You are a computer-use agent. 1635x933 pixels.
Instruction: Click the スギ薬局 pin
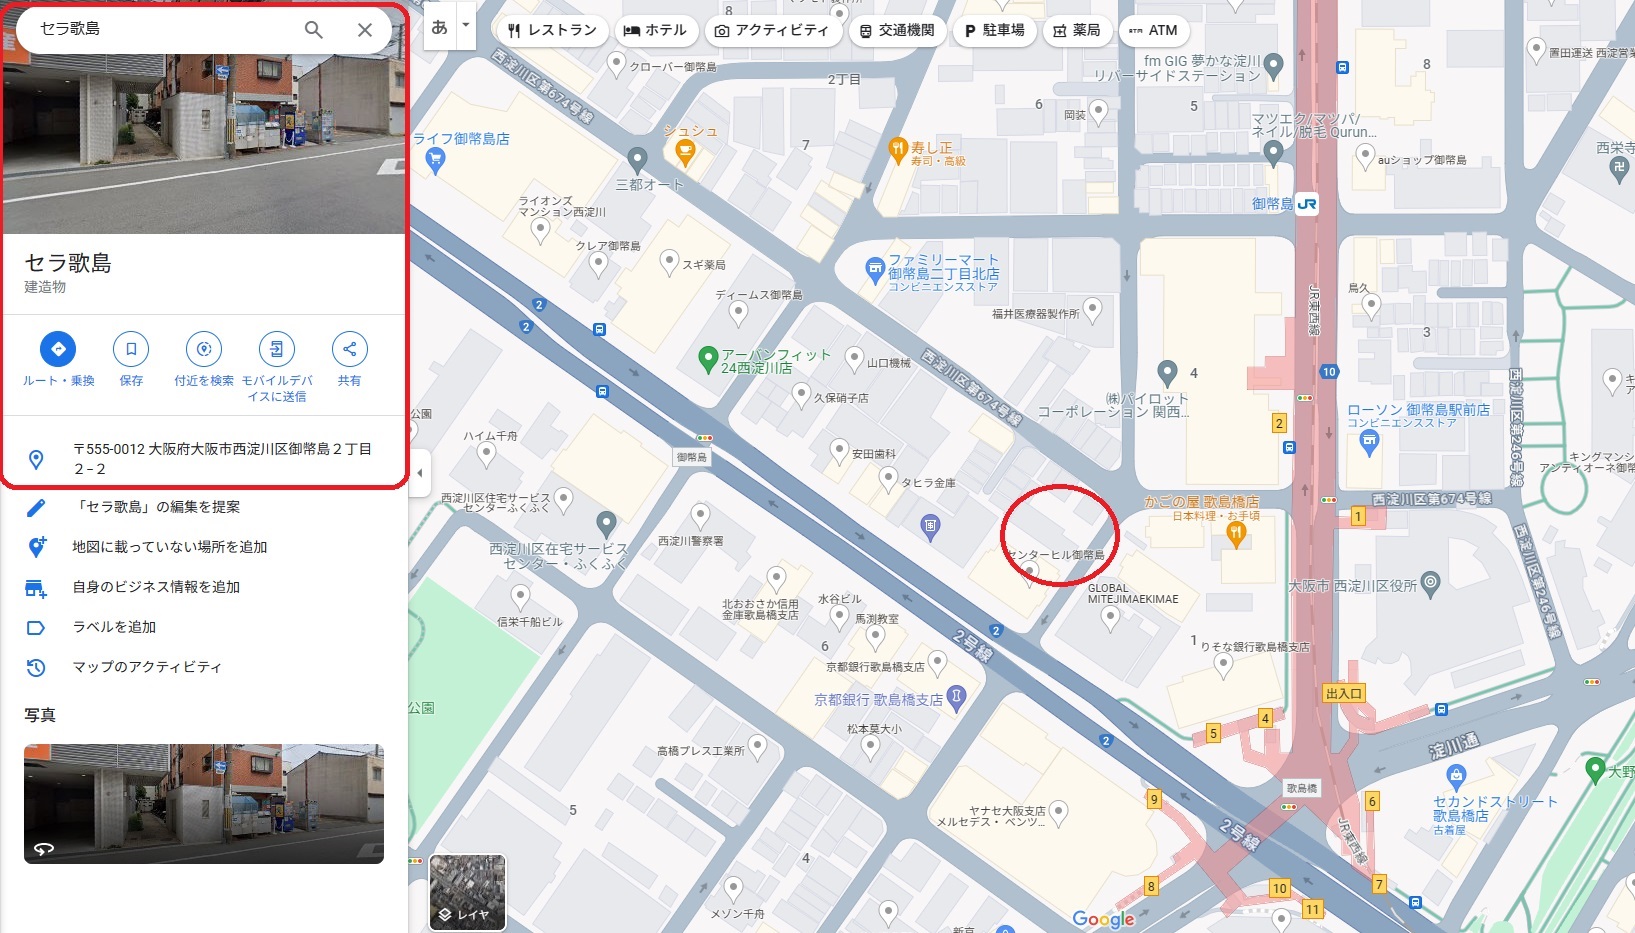pyautogui.click(x=670, y=263)
